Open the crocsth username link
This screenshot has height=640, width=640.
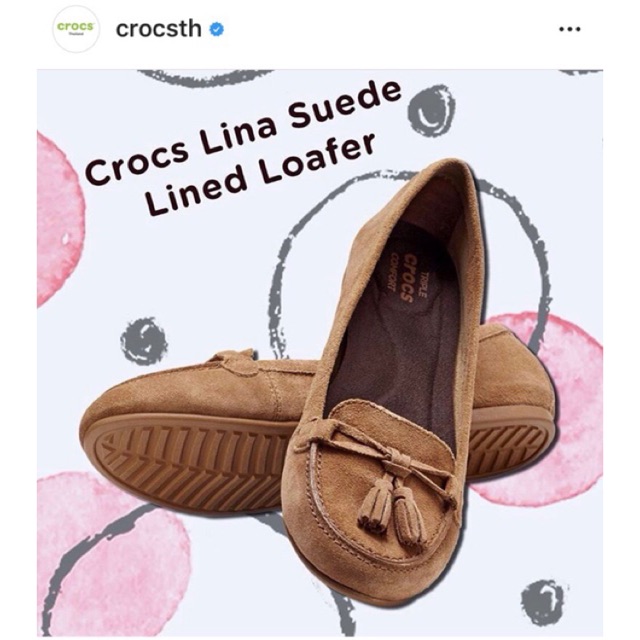pos(158,29)
